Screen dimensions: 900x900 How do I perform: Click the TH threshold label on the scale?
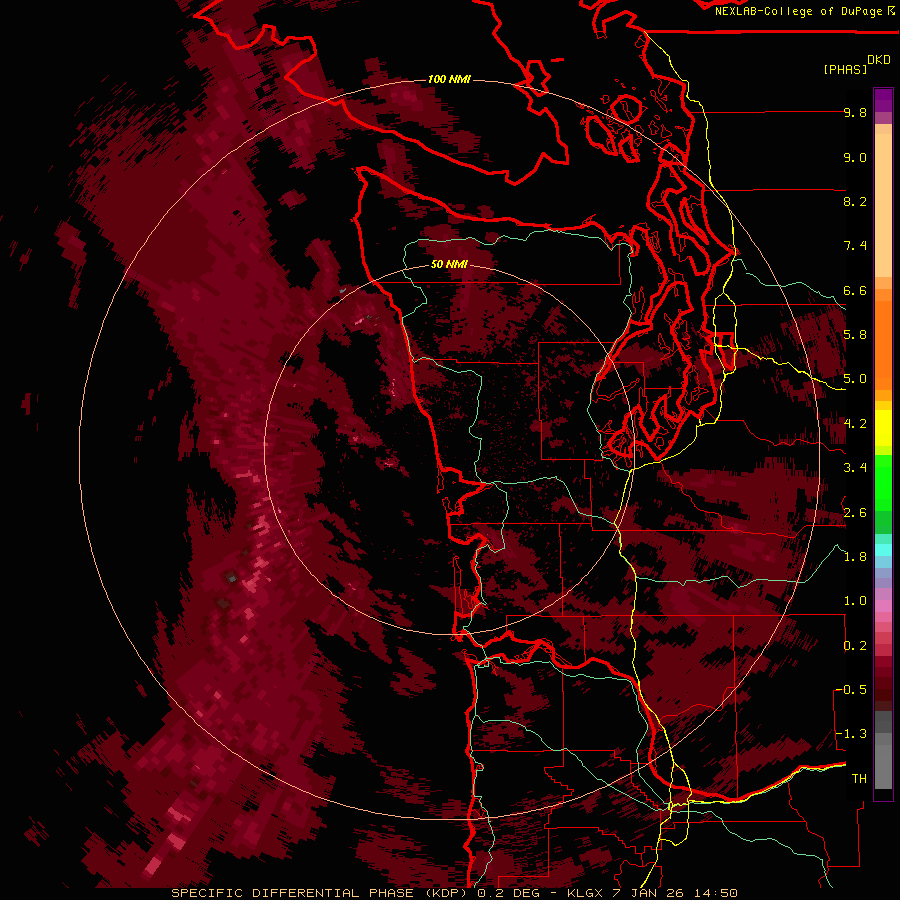859,779
